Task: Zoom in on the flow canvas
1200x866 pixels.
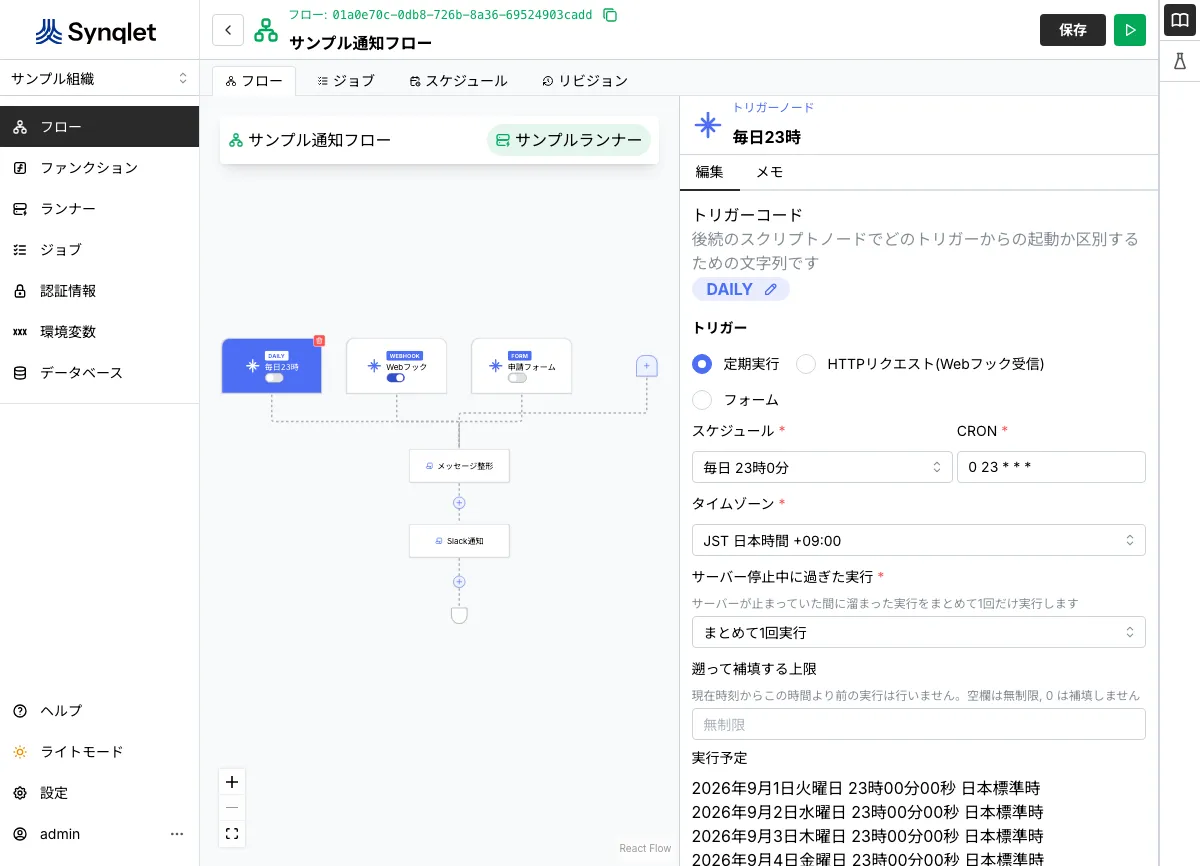Action: (232, 782)
